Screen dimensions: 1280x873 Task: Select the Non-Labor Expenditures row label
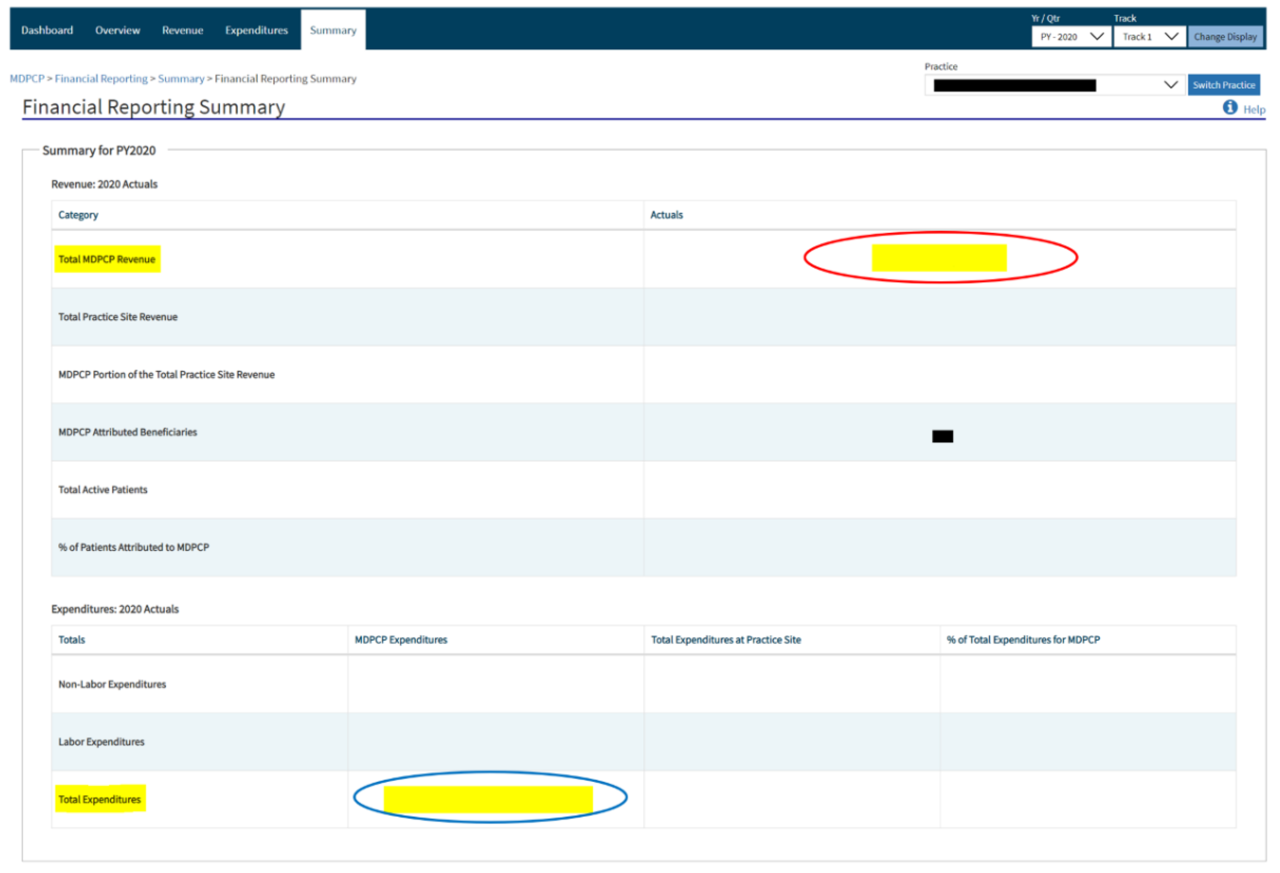[x=112, y=685]
